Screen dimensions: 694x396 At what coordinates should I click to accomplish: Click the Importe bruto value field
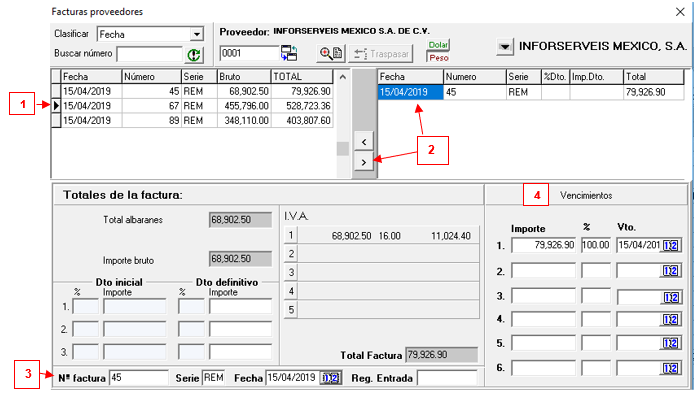click(x=240, y=259)
